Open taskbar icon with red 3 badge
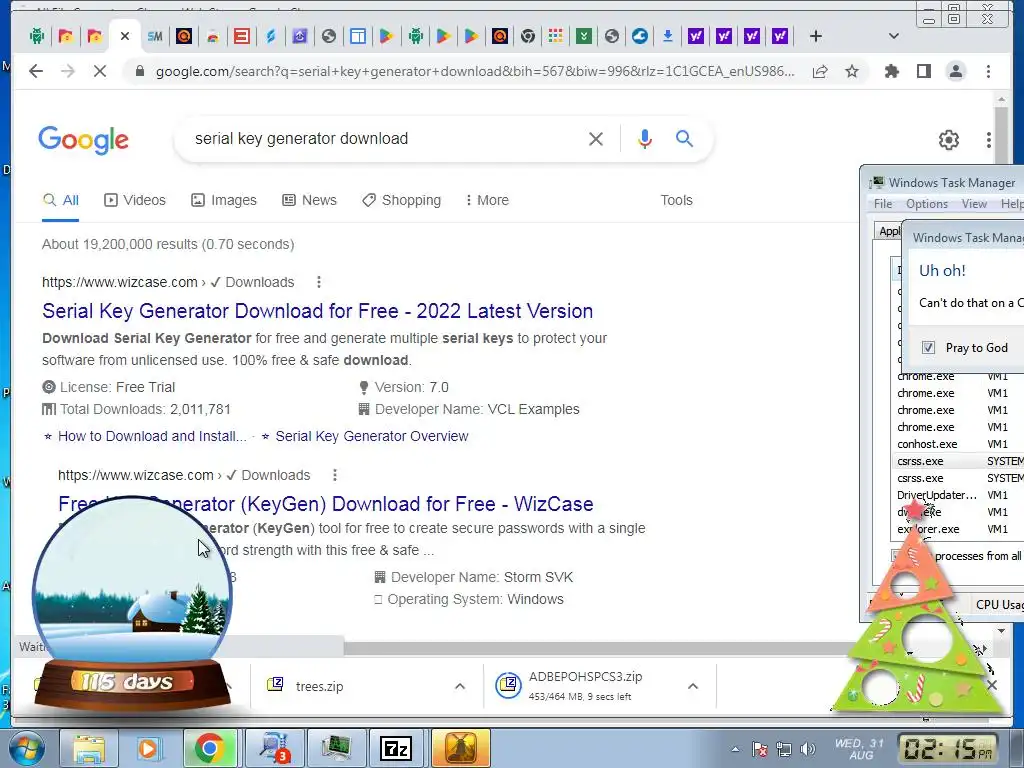This screenshot has height=768, width=1024. [x=274, y=748]
